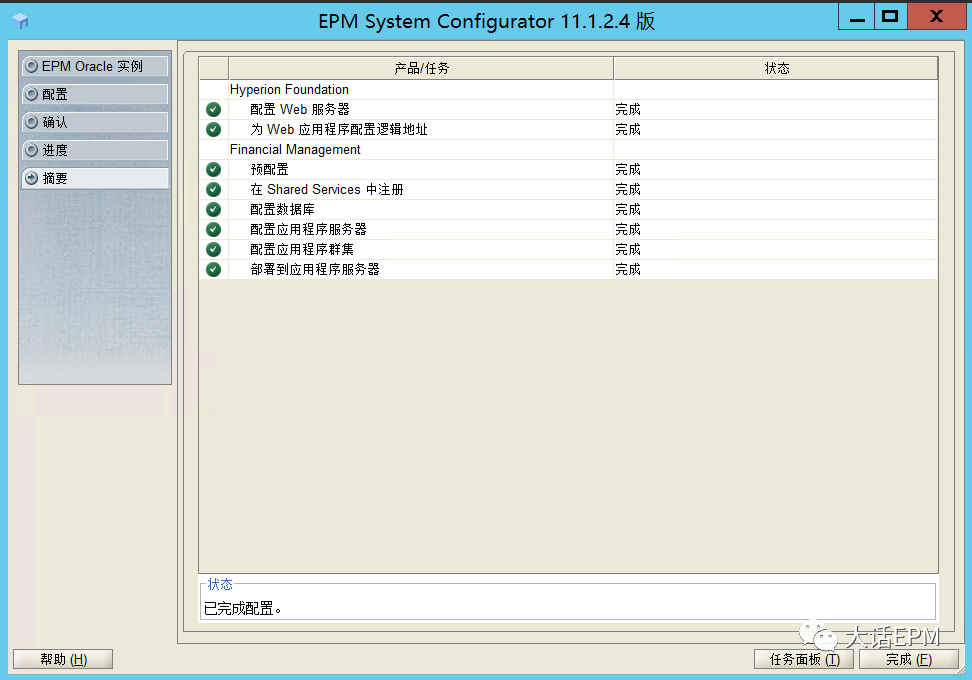972x680 pixels.
Task: Minimize the EPM System Configurator window
Action: (x=857, y=17)
